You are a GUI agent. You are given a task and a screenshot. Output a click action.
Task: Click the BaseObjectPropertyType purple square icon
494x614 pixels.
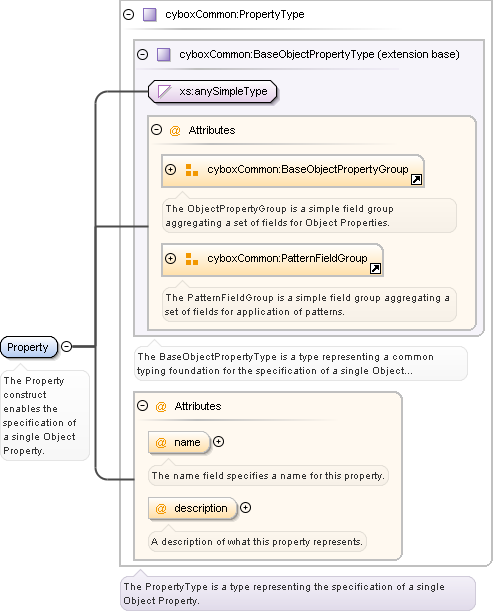click(164, 54)
